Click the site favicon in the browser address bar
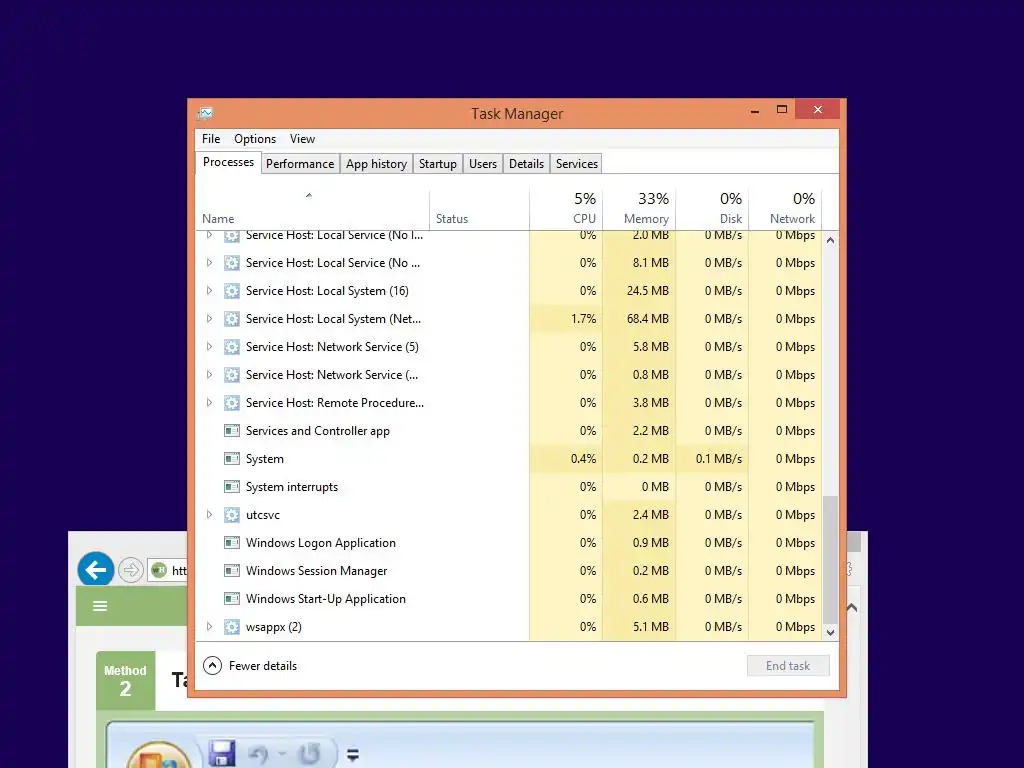Screen dimensions: 1024x768 tap(159, 570)
